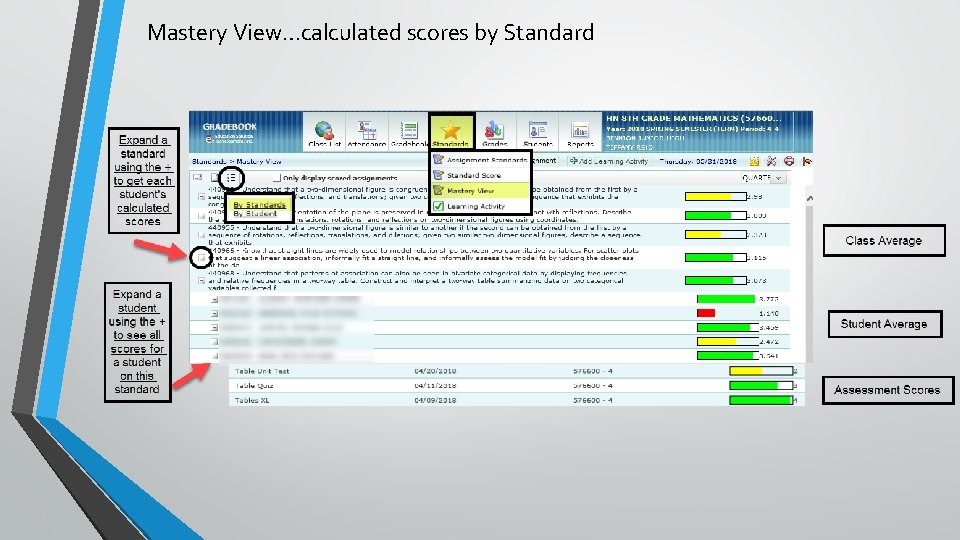Click the yellow crown icon beside the date
Image resolution: width=960 pixels, height=540 pixels.
click(754, 162)
